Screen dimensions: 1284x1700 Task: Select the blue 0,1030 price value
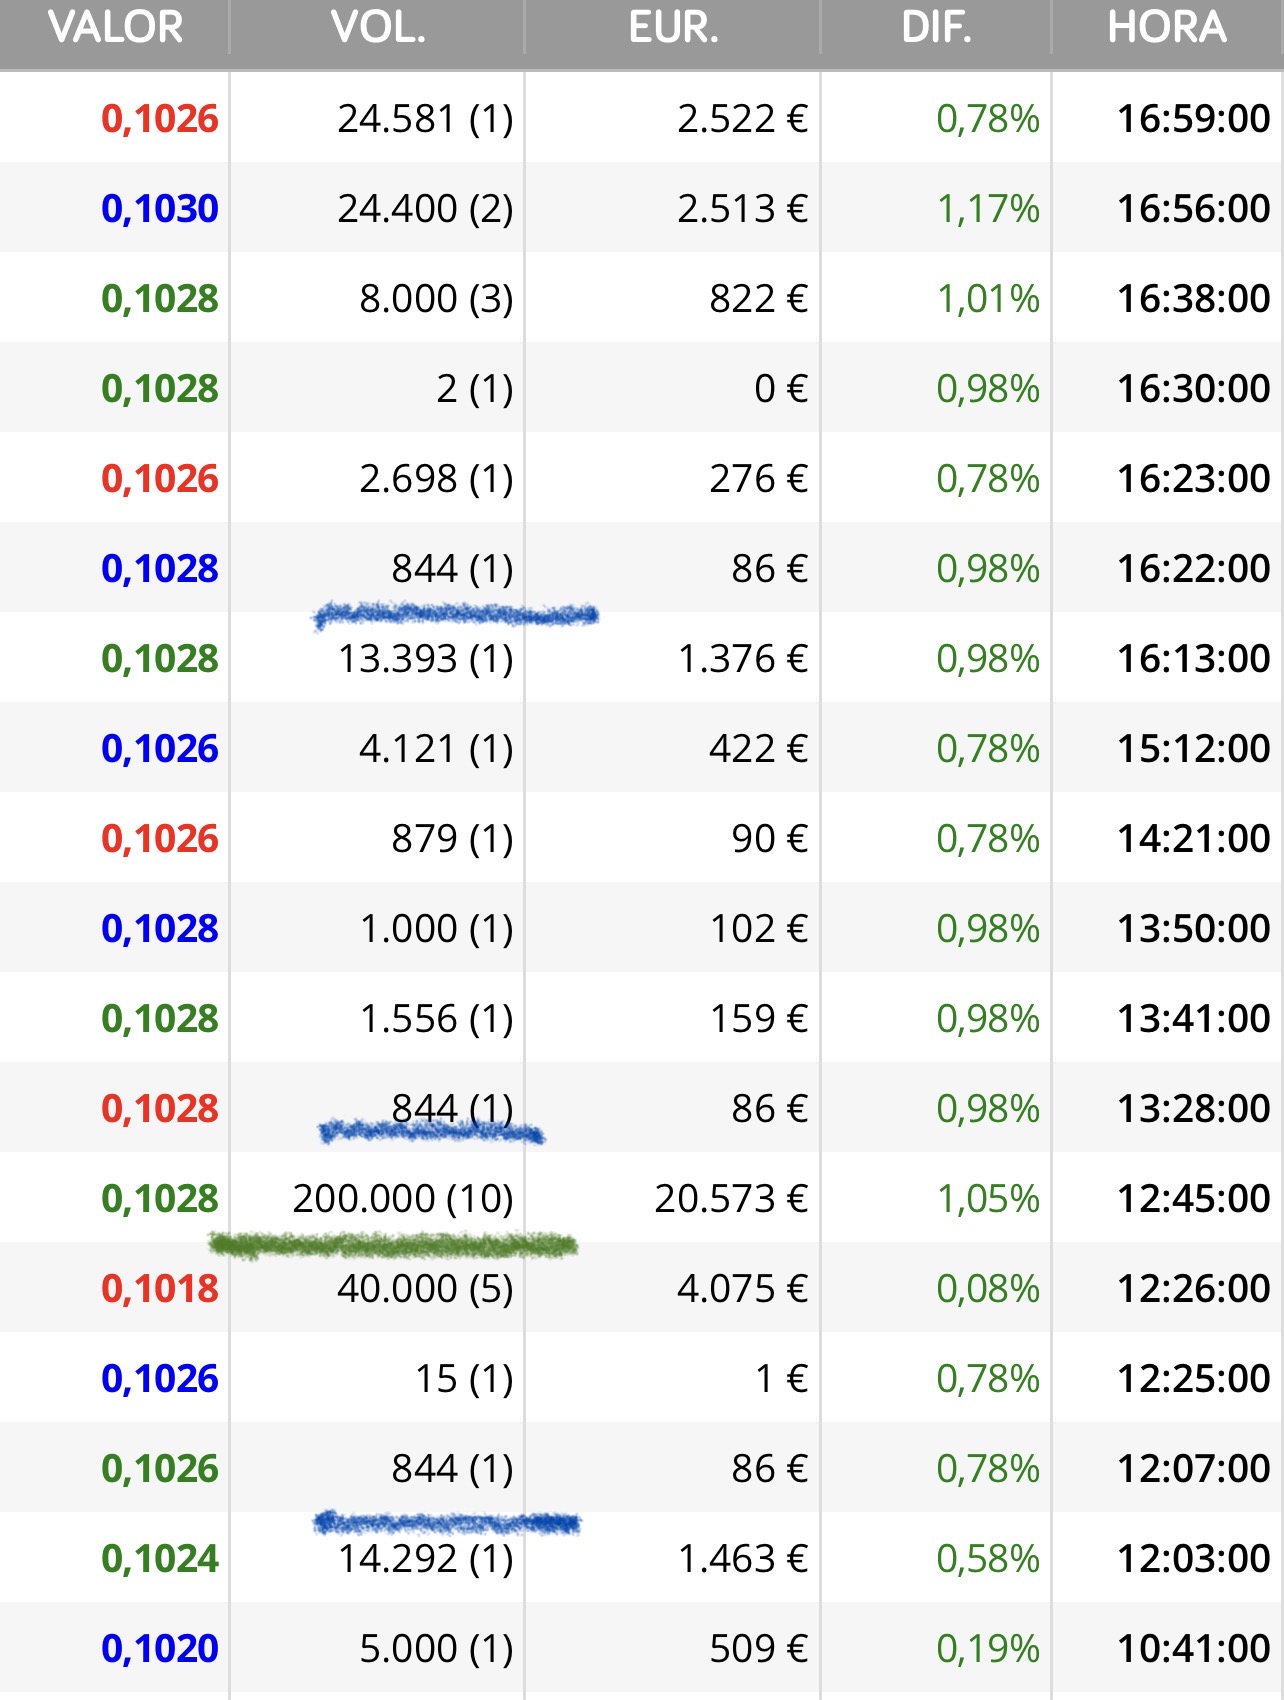pos(160,209)
